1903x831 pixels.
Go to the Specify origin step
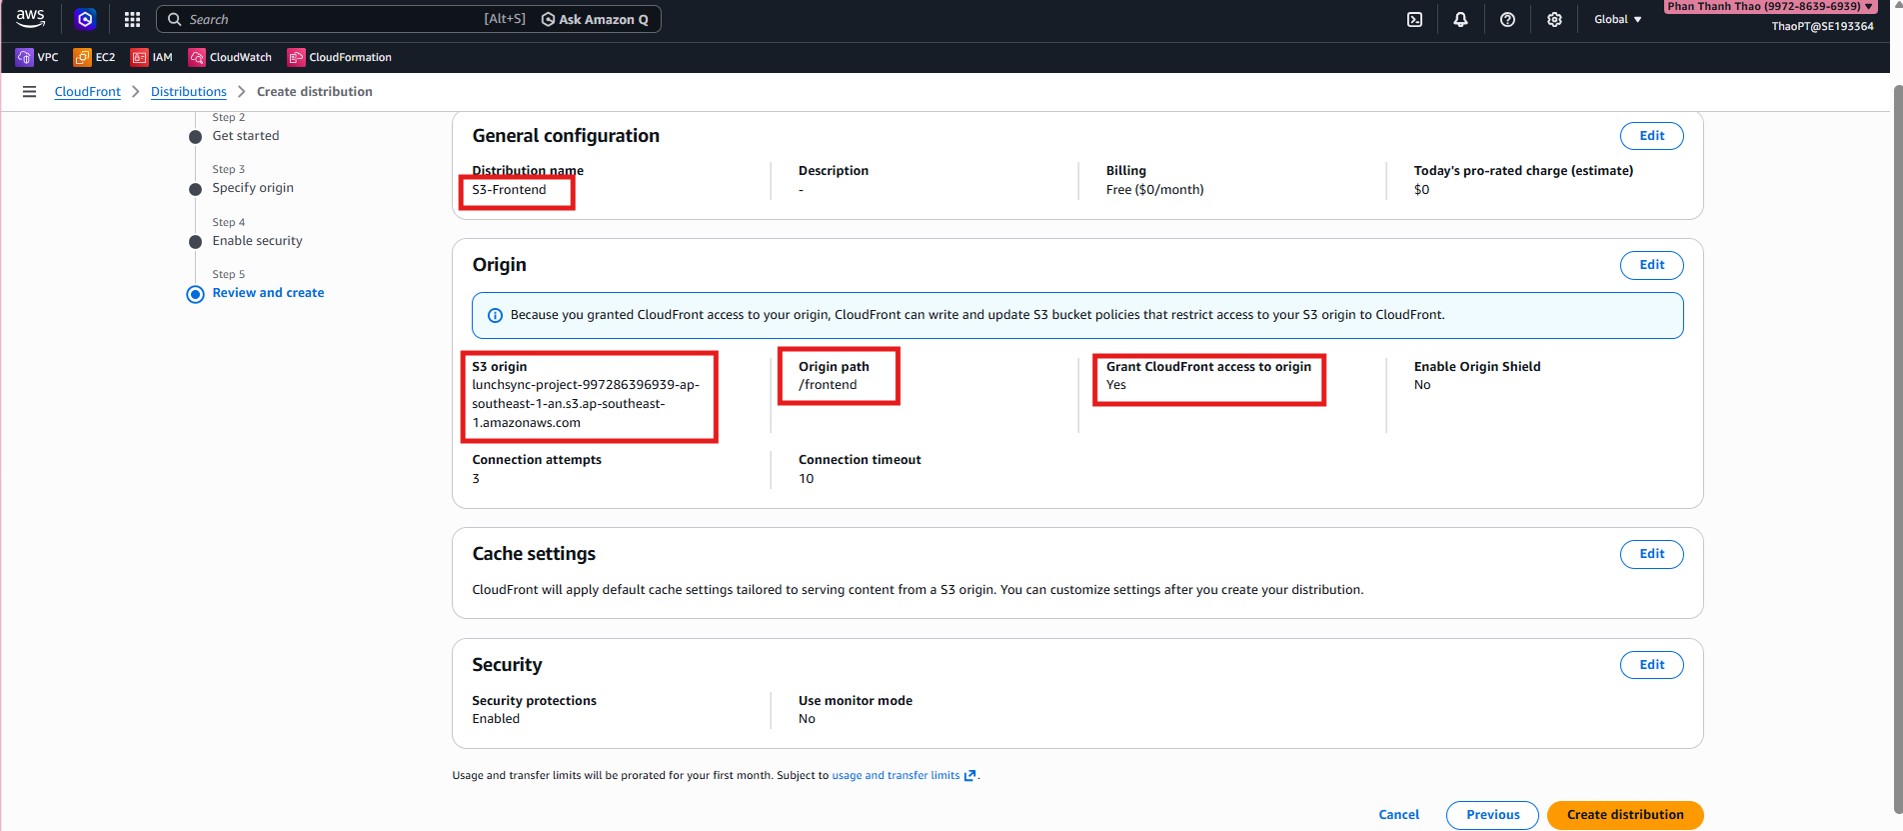(x=253, y=188)
